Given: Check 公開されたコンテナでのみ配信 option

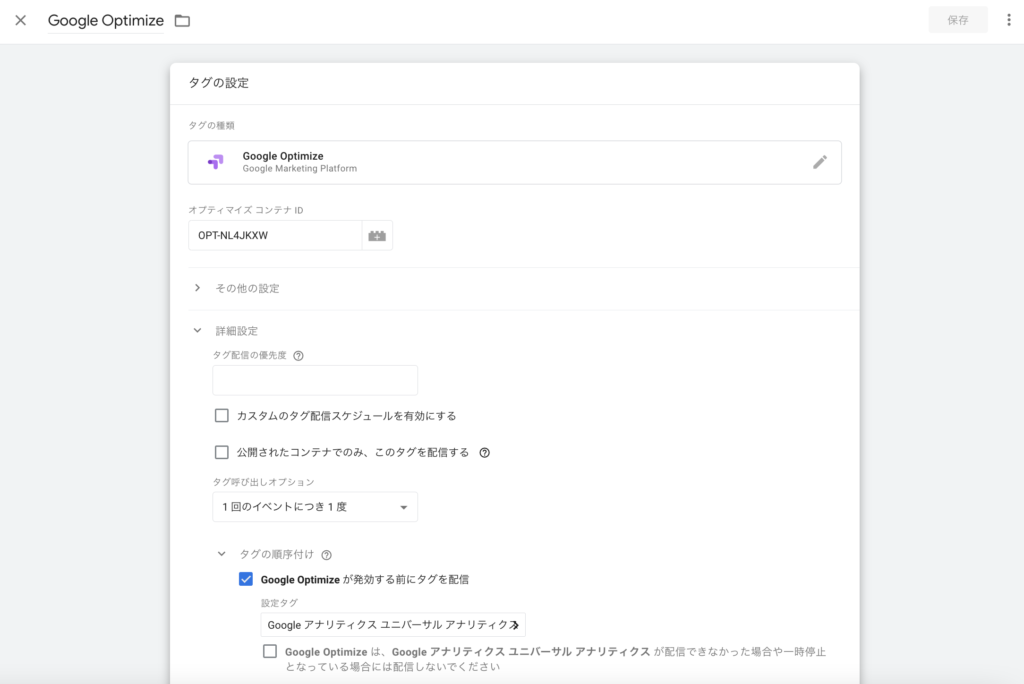Looking at the screenshot, I should click(222, 452).
